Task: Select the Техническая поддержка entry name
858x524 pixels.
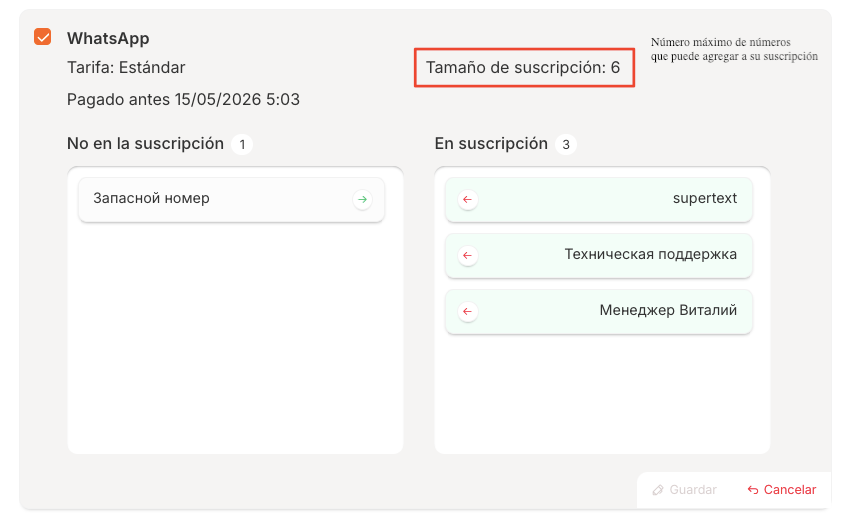Action: click(650, 254)
